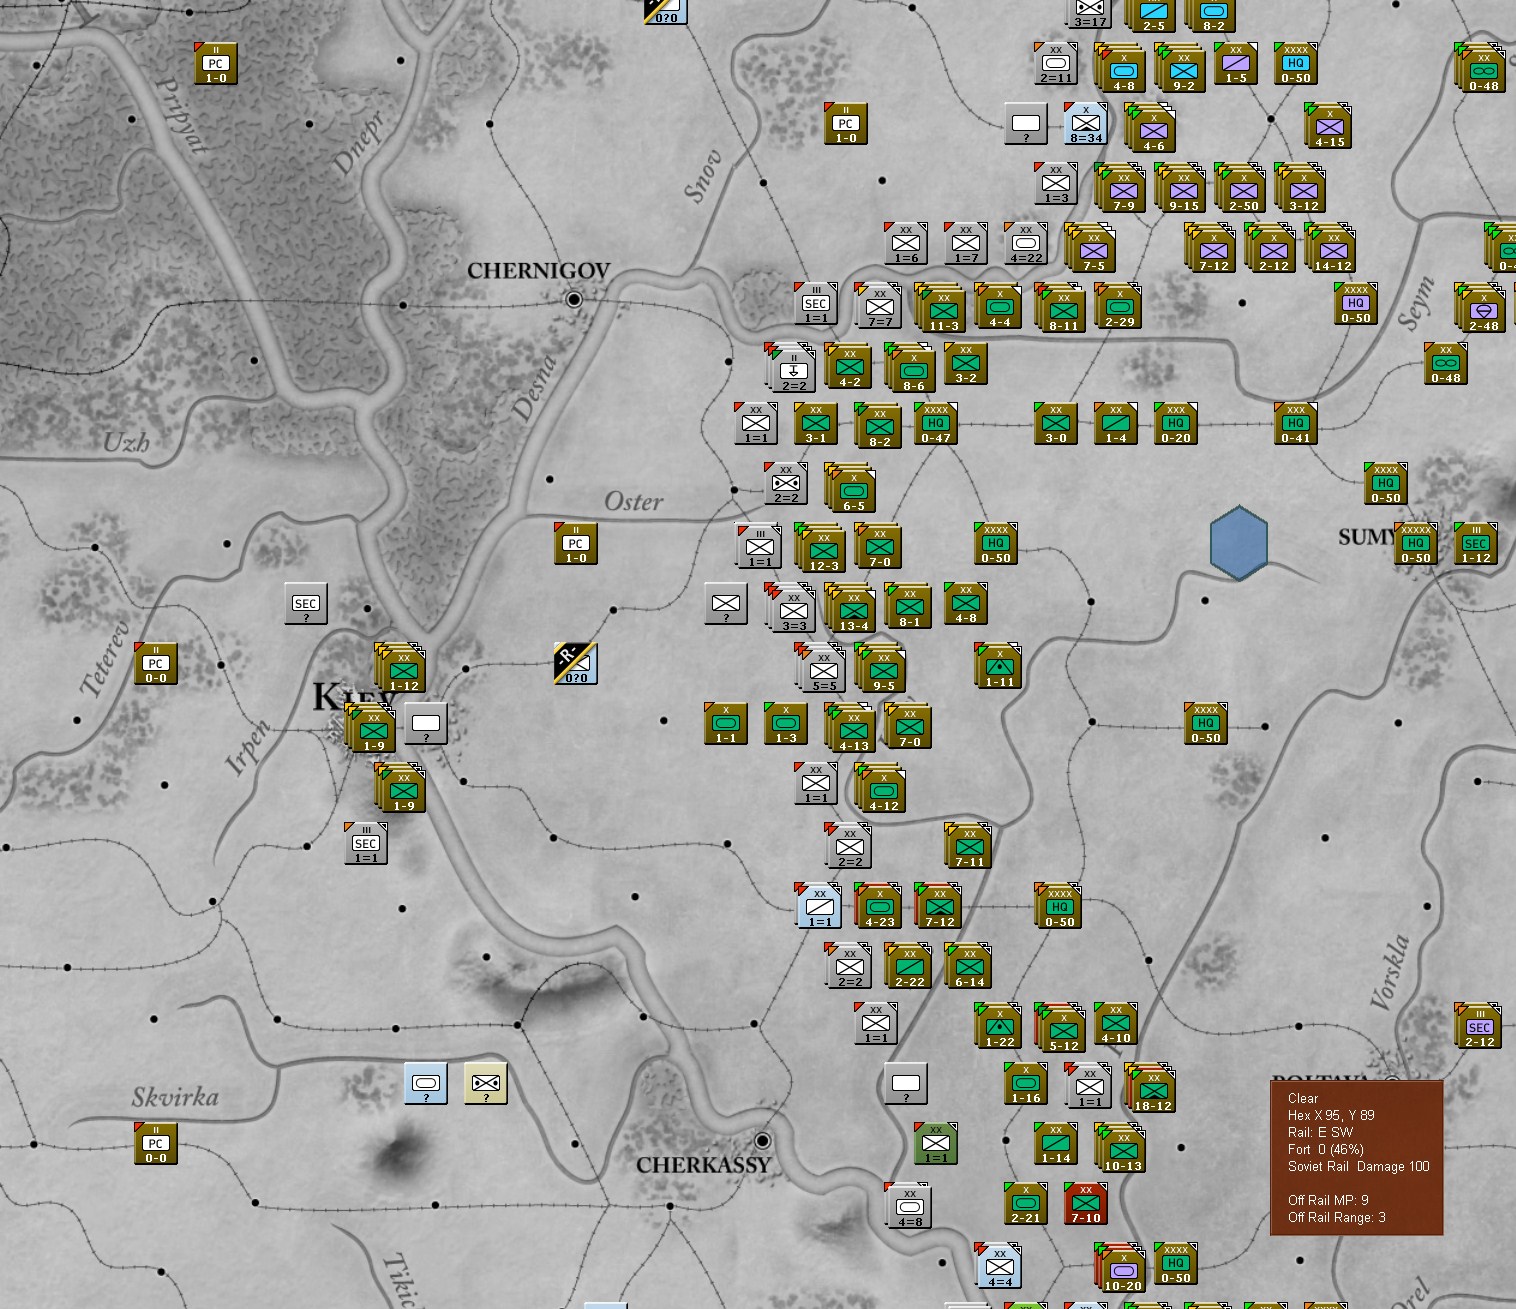Screen dimensions: 1516x1309
Task: Click the Chernigov city marker dot
Action: click(574, 299)
